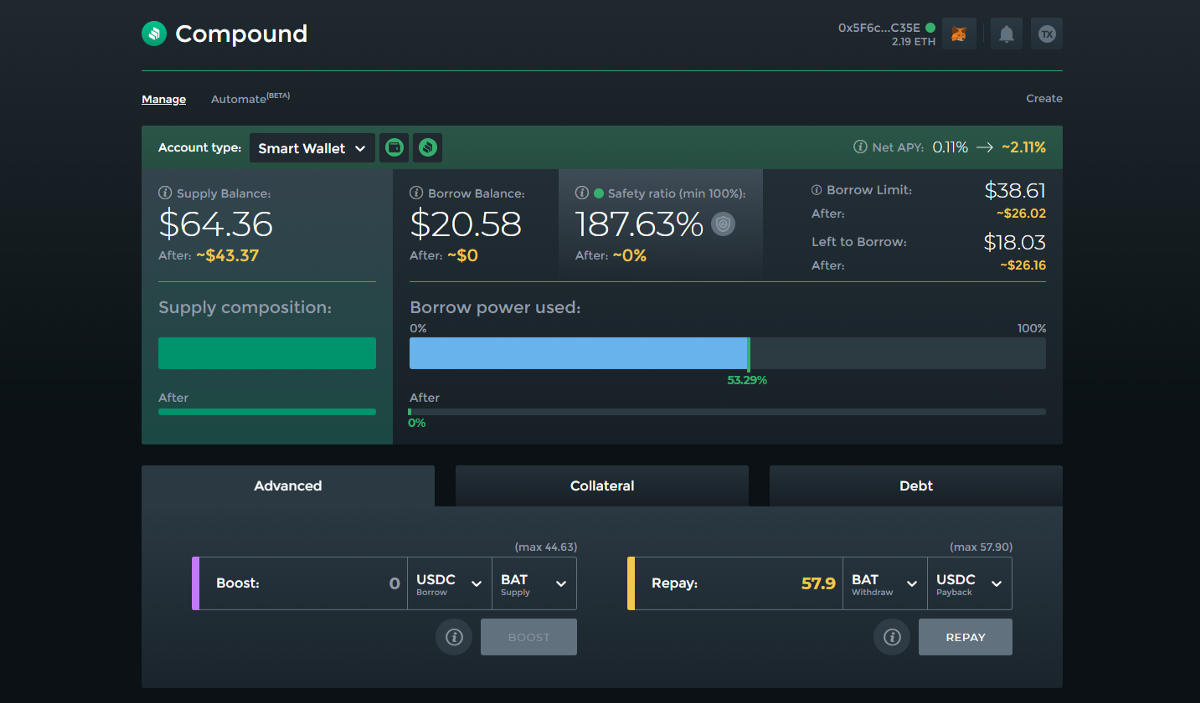Click the shield icon next to 187.63%
1200x703 pixels.
(x=723, y=224)
